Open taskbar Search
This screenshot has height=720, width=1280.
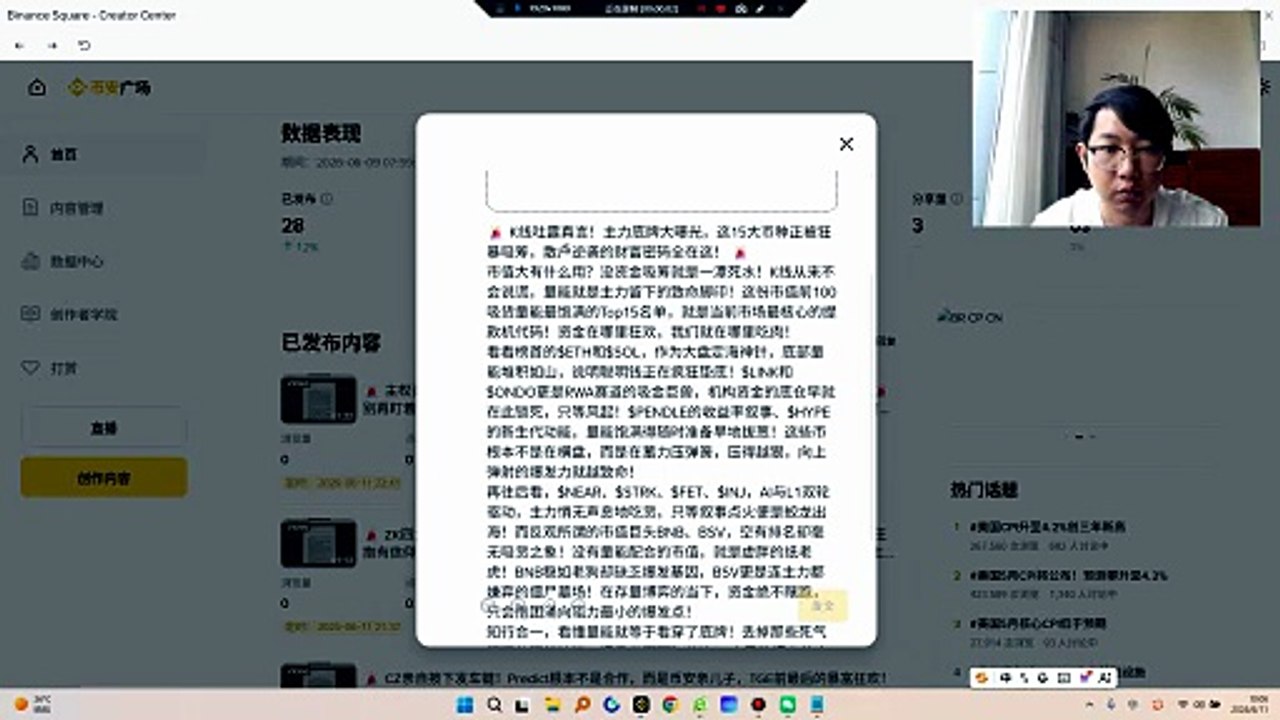click(x=494, y=705)
